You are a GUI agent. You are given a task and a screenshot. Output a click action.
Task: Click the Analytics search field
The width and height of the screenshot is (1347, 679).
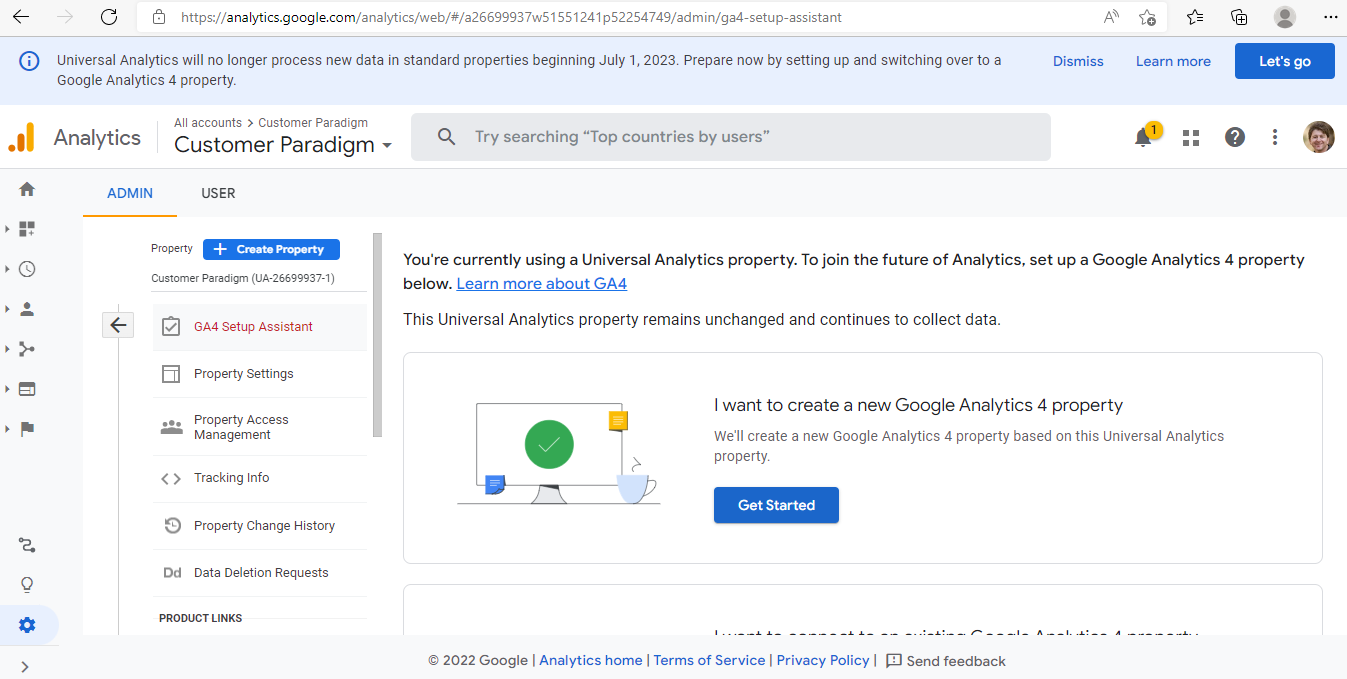point(730,137)
